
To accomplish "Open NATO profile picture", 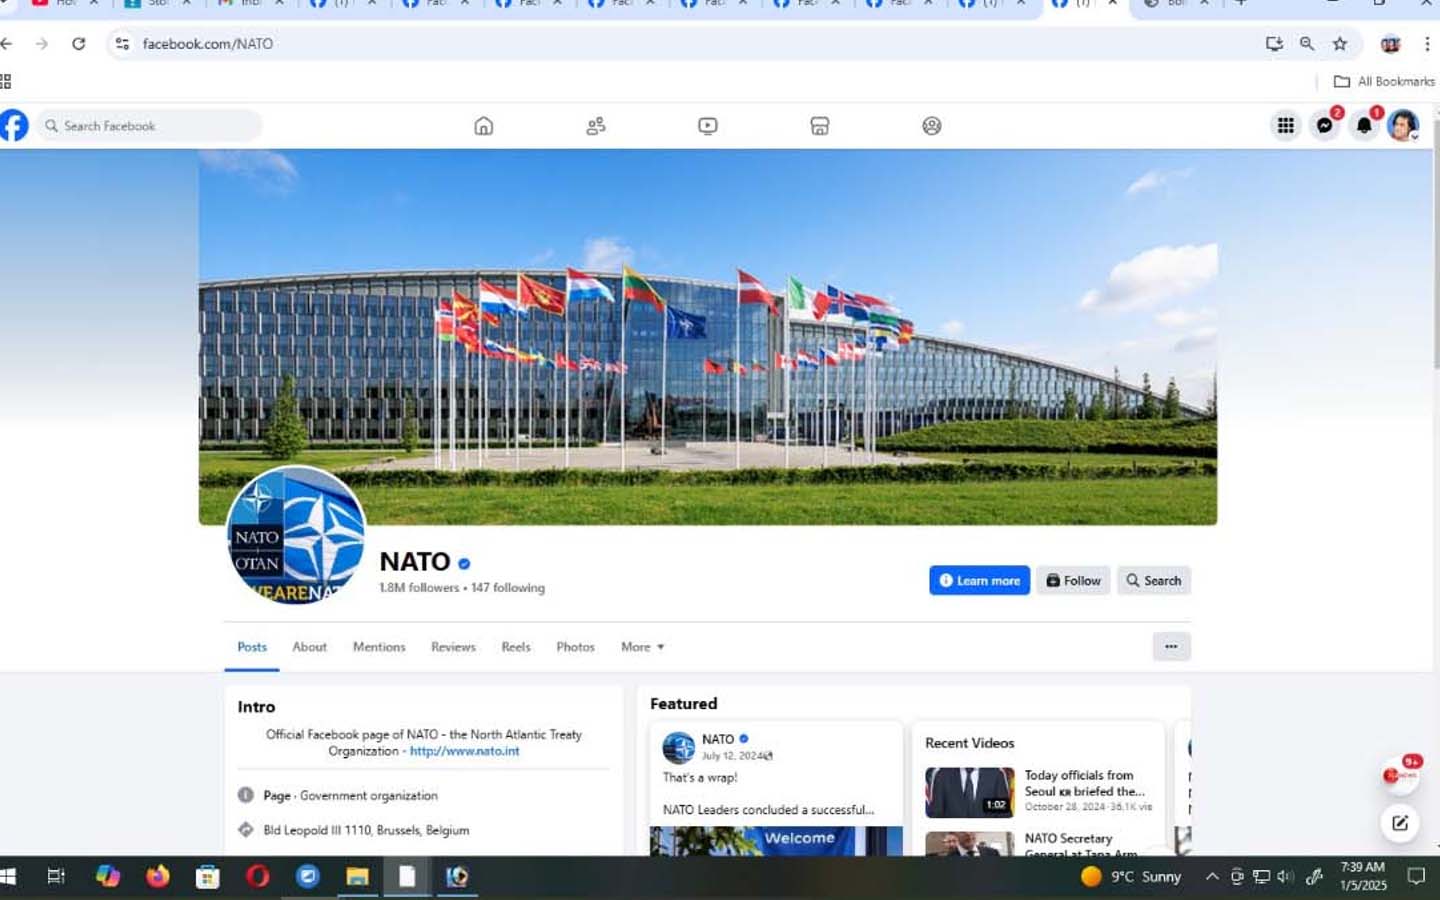I will tap(296, 535).
